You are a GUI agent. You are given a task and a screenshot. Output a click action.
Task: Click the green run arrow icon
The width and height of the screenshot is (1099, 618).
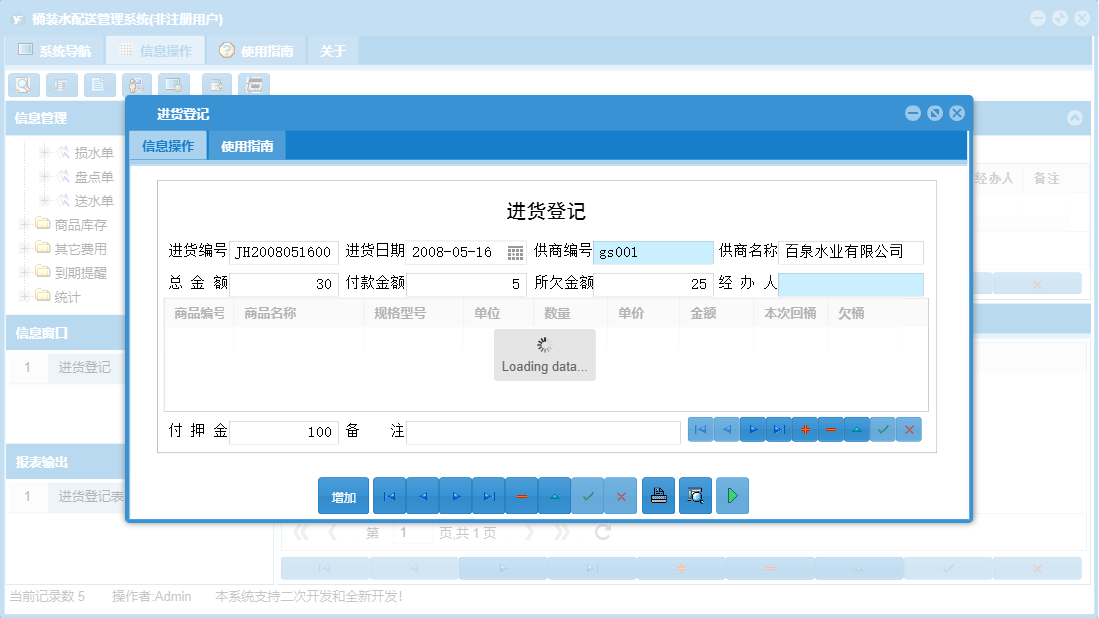pyautogui.click(x=731, y=495)
